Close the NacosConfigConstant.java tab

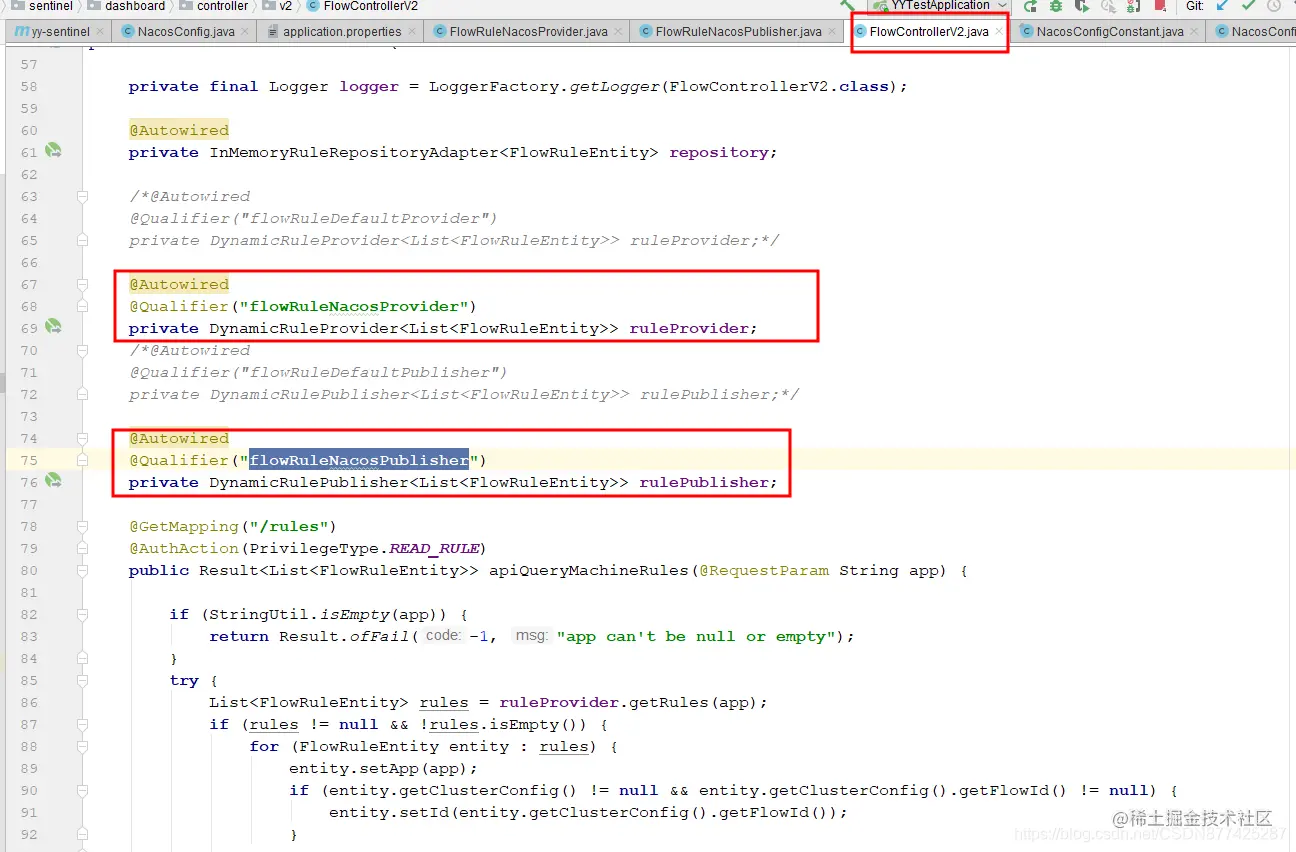tap(1193, 31)
